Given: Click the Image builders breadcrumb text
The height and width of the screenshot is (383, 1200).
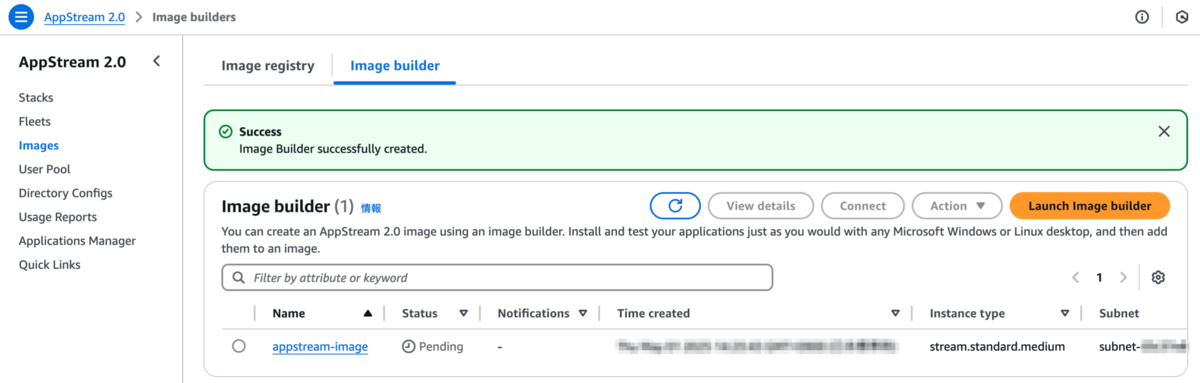Looking at the screenshot, I should coord(194,17).
